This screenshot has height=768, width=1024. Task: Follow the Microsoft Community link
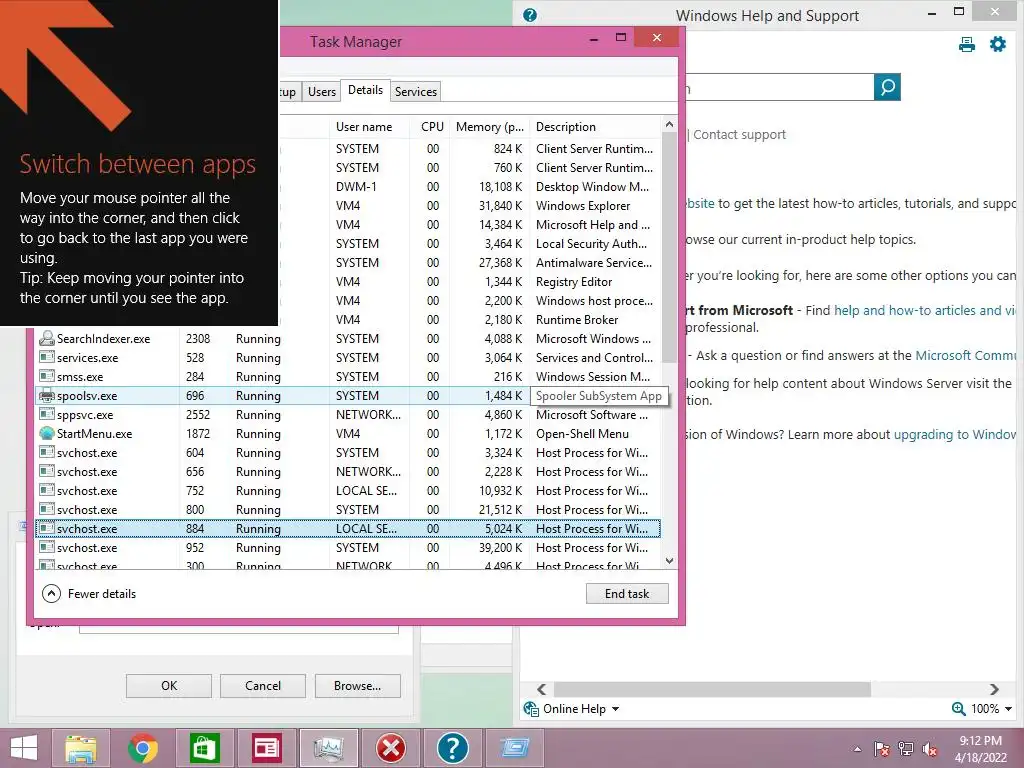(x=966, y=355)
